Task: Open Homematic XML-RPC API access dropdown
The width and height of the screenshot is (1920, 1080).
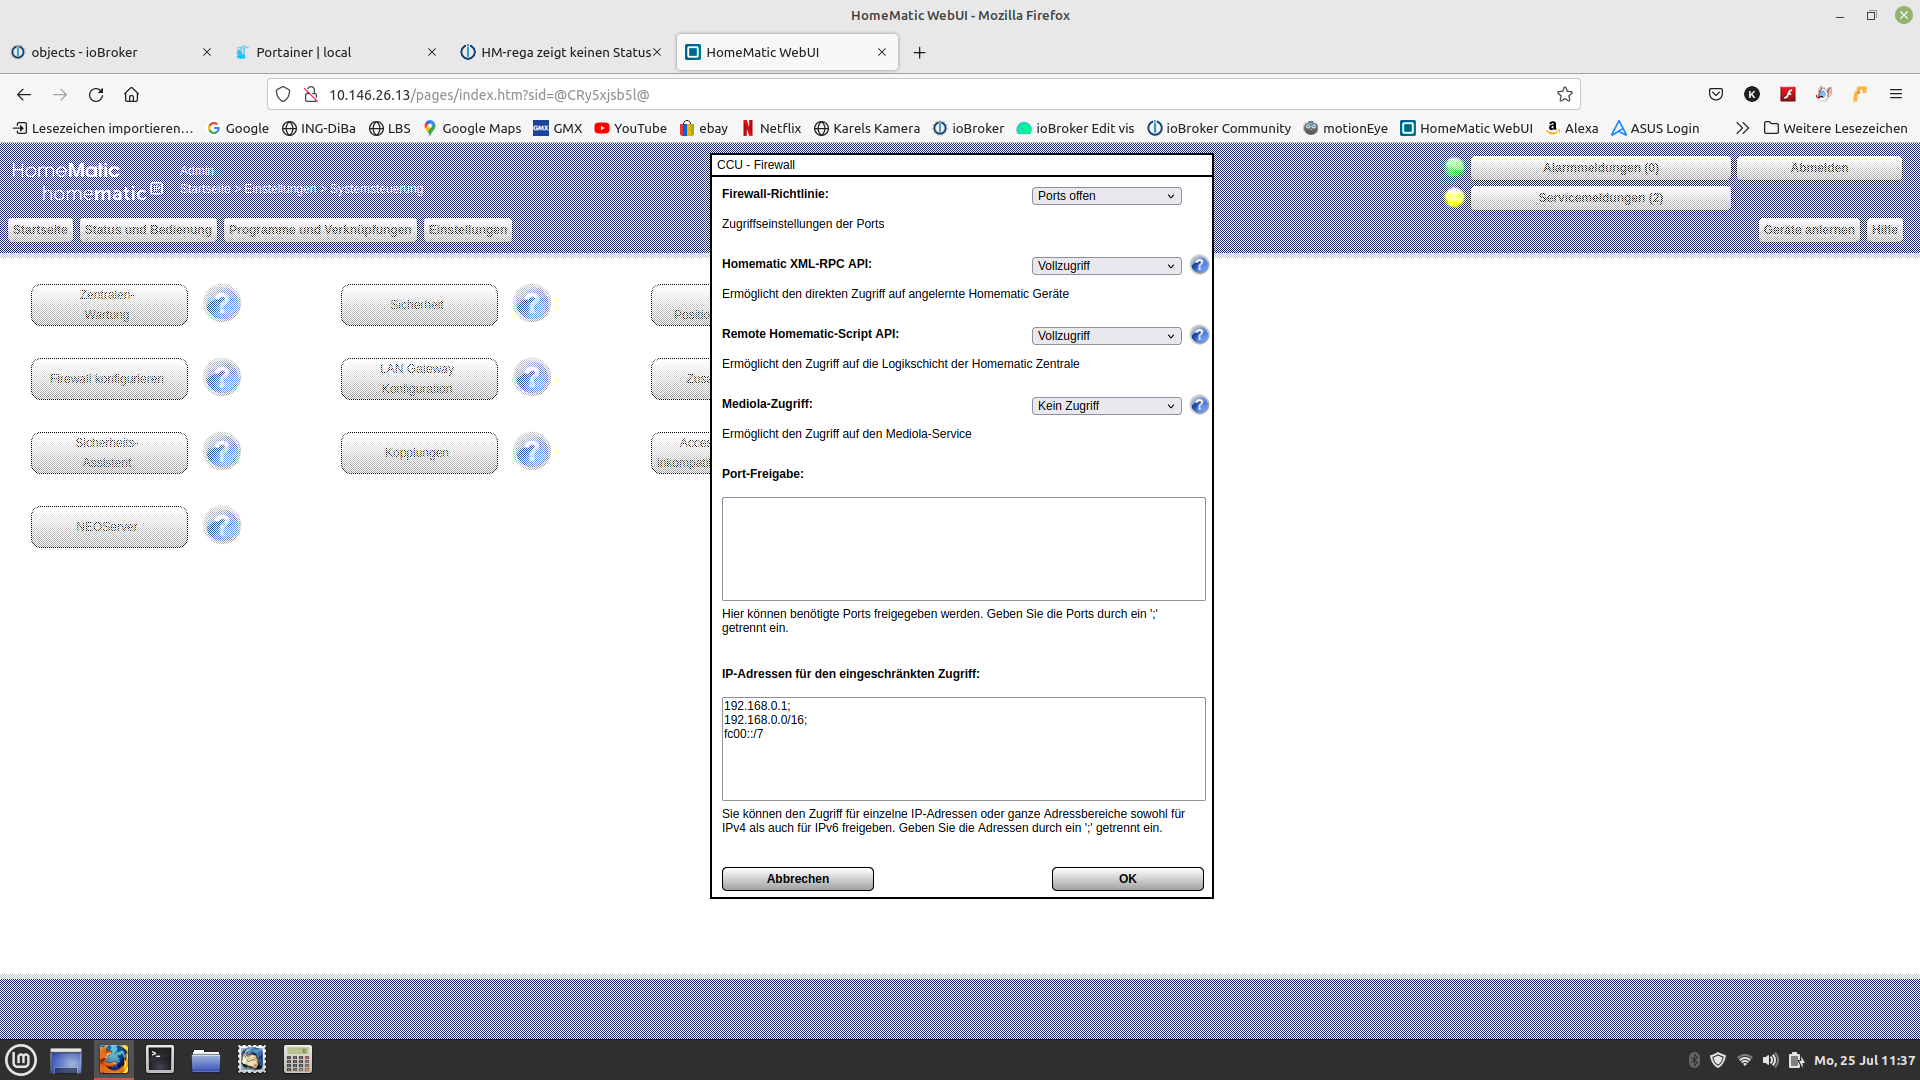Action: [1106, 266]
